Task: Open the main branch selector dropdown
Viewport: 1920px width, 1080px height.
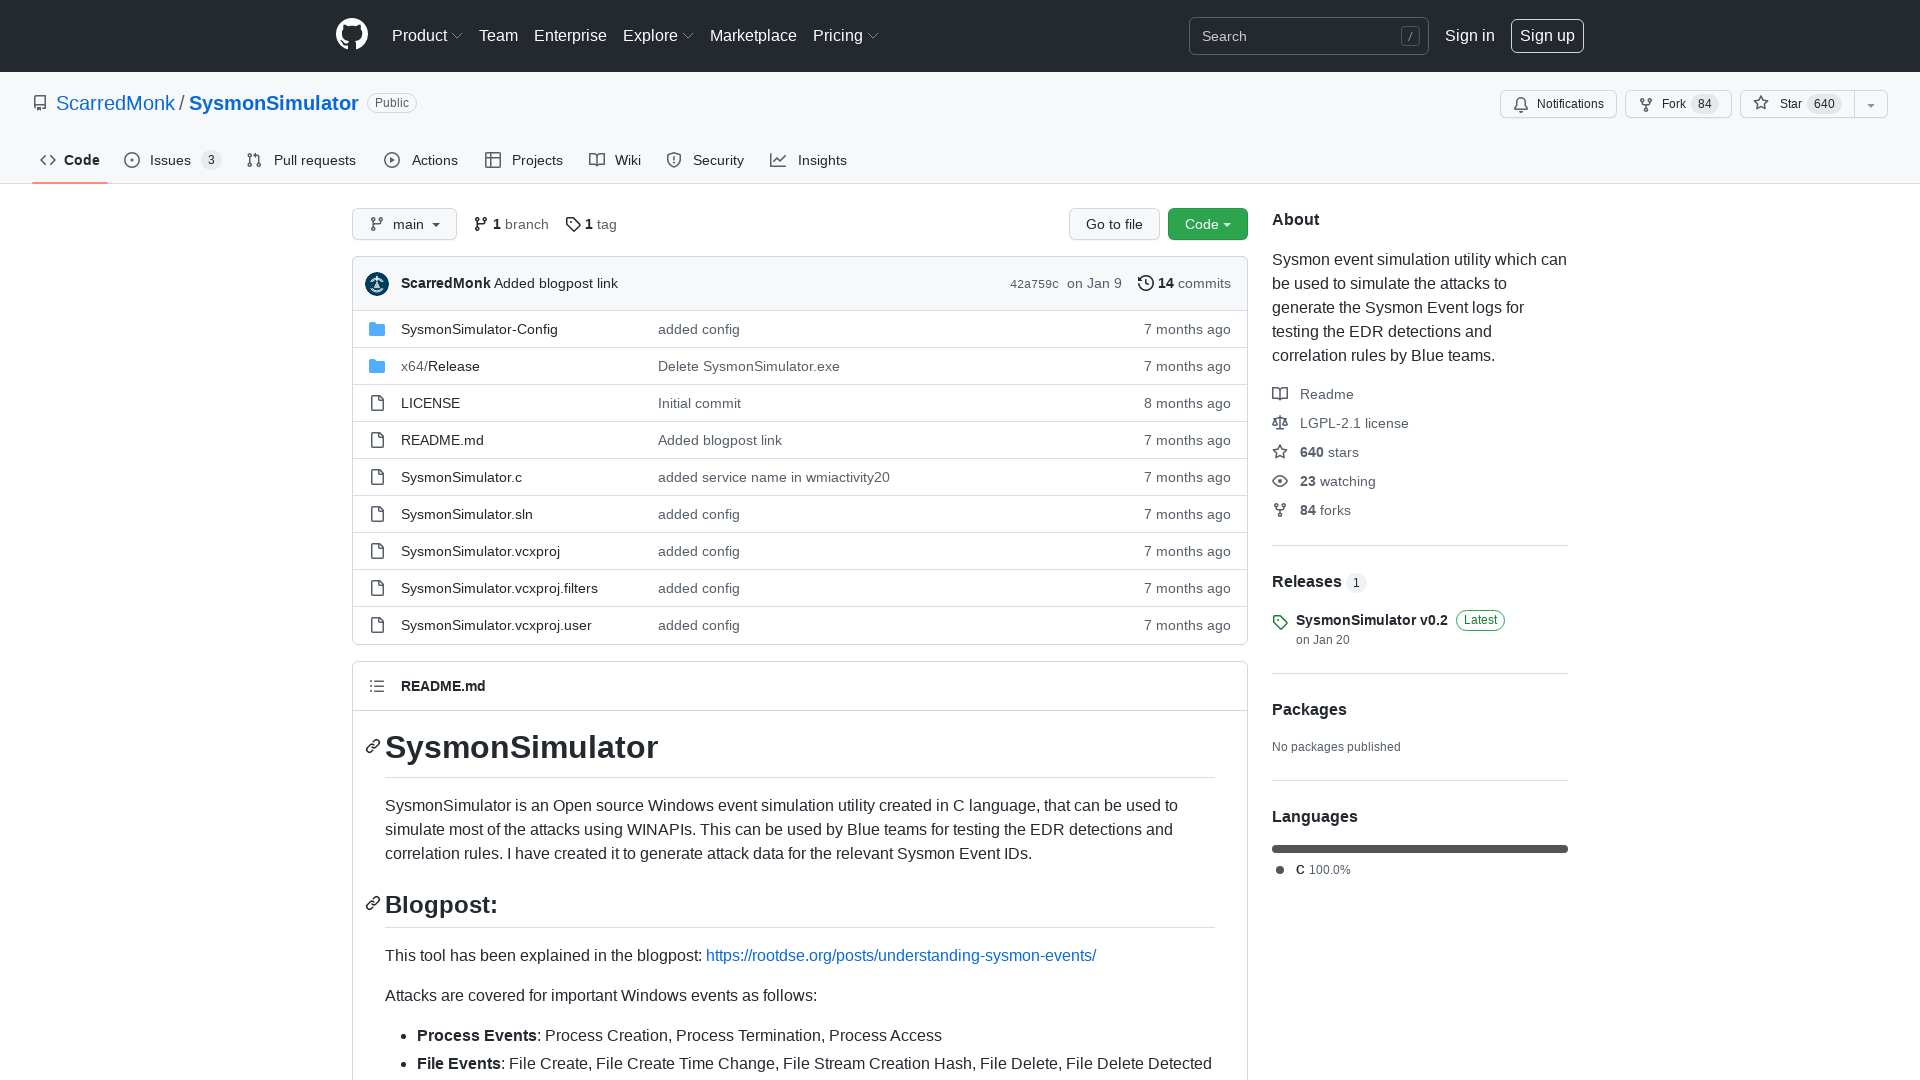Action: (404, 224)
